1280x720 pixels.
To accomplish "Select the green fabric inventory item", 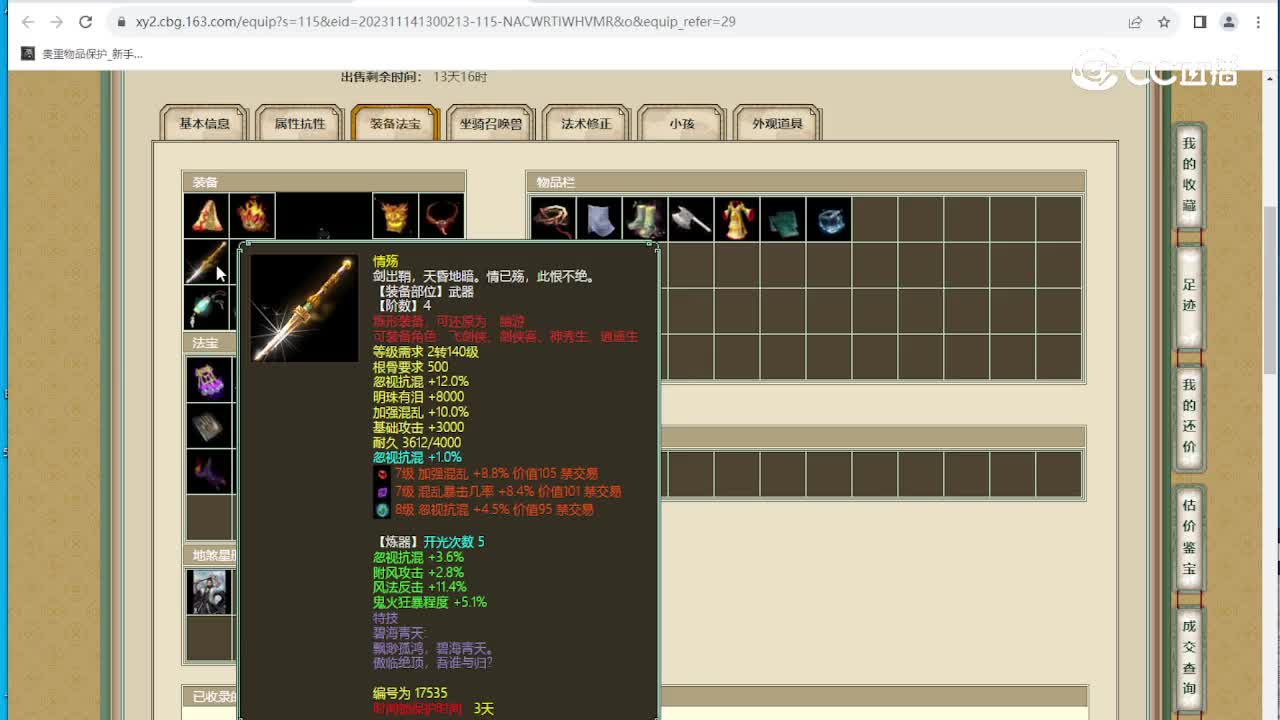I will coord(783,219).
